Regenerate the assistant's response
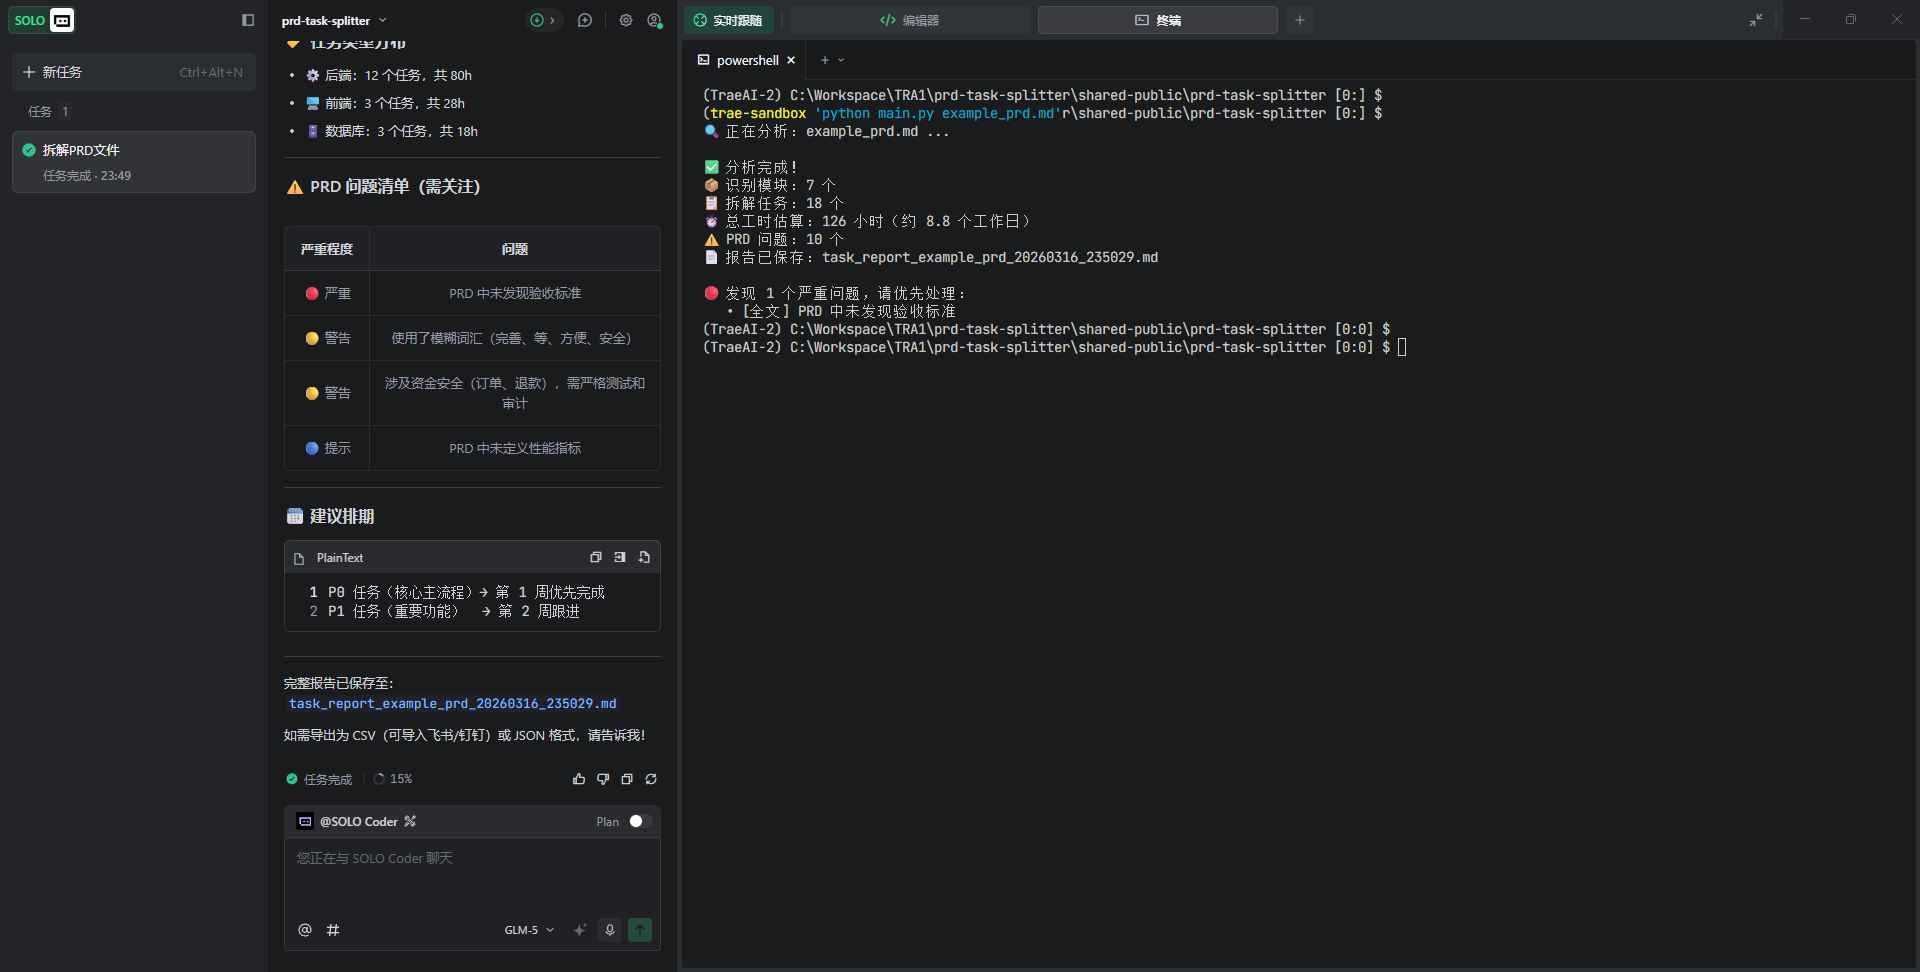Screen dimensions: 1920x972 (x=651, y=779)
